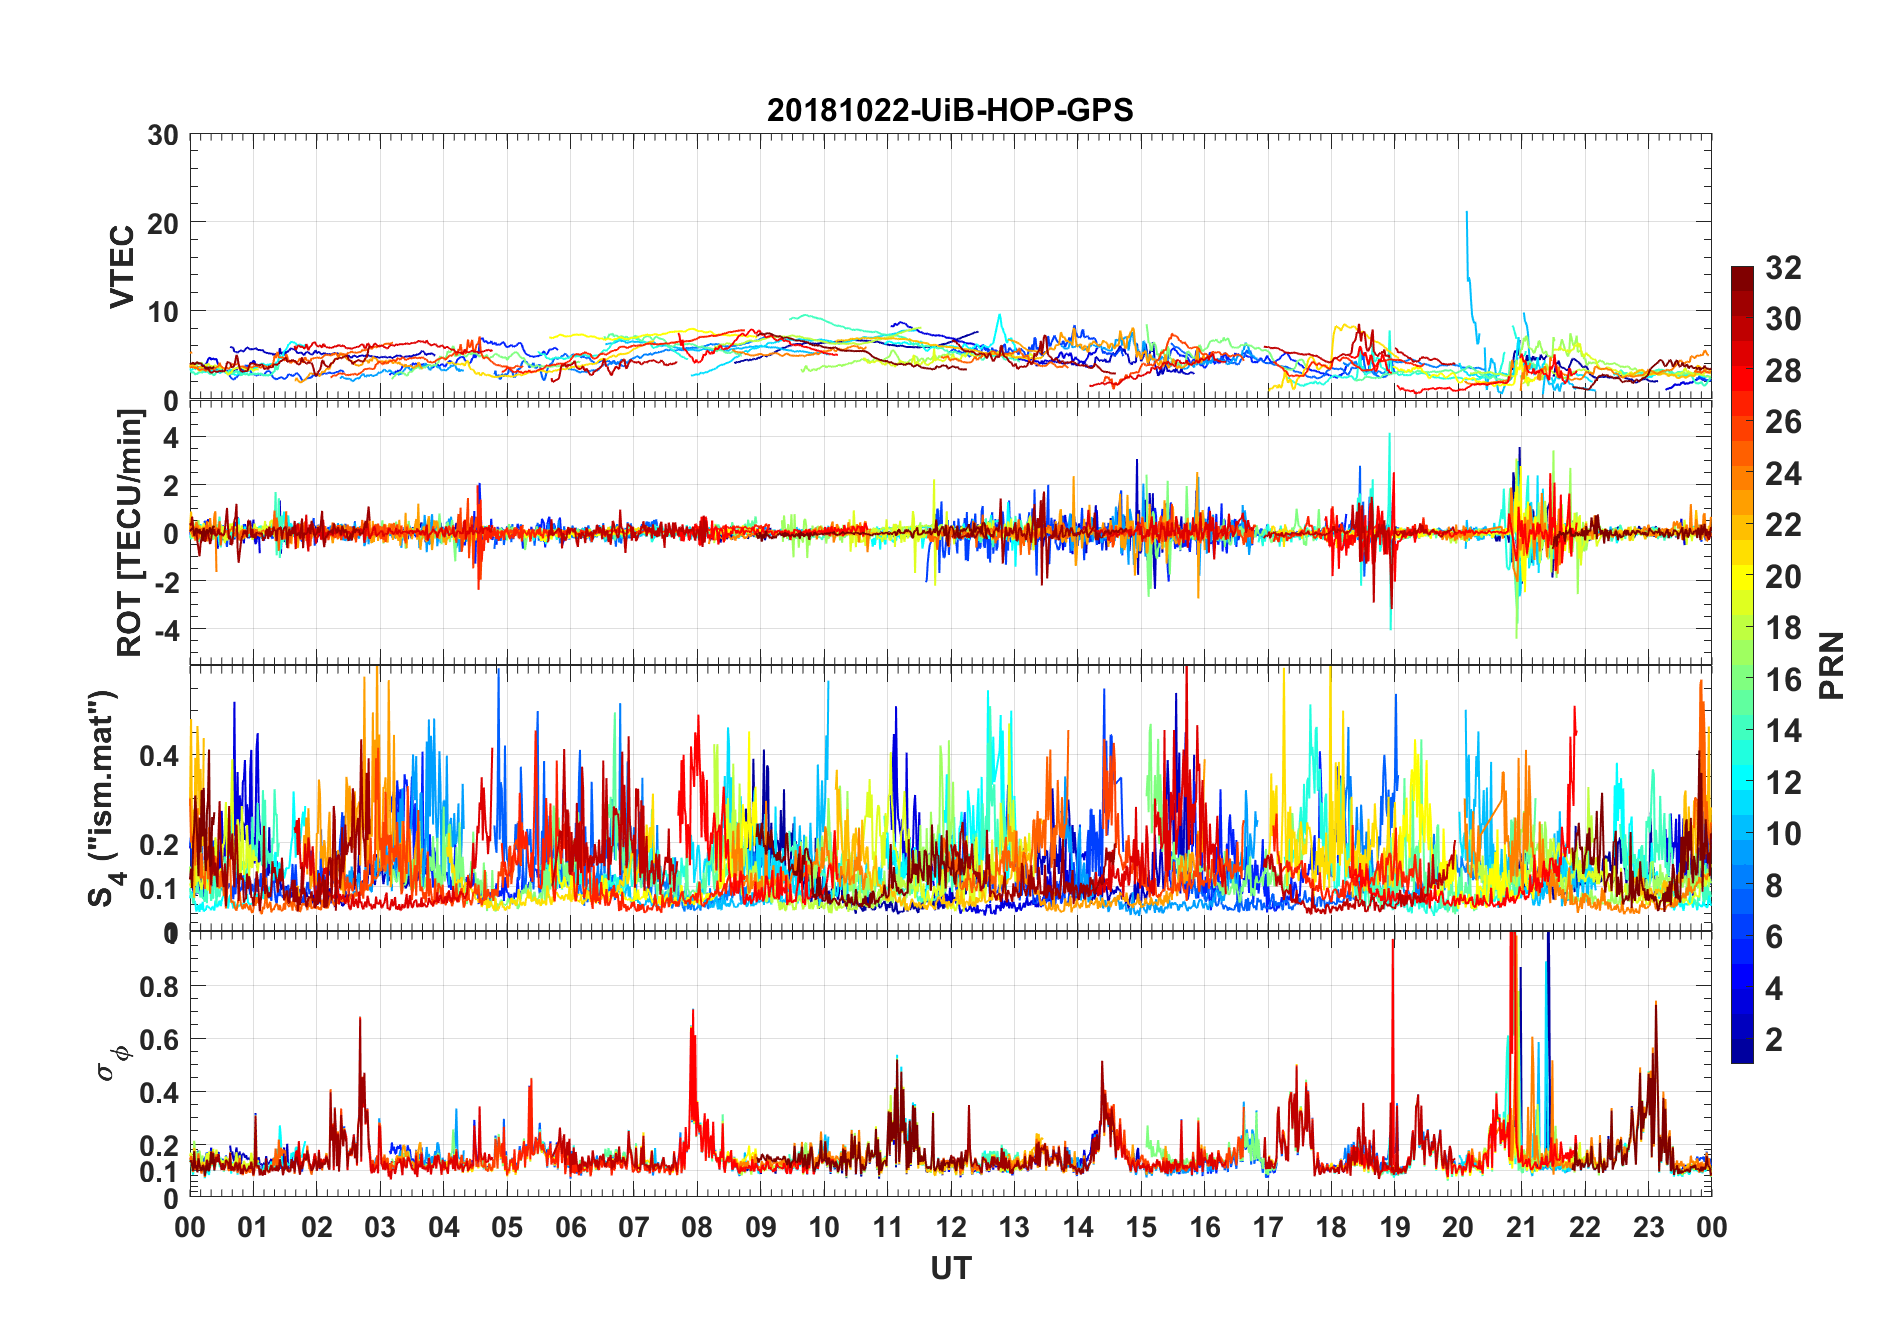Click the dark red top of the colorbar near 32
The height and width of the screenshot is (1330, 1902).
pos(1742,272)
